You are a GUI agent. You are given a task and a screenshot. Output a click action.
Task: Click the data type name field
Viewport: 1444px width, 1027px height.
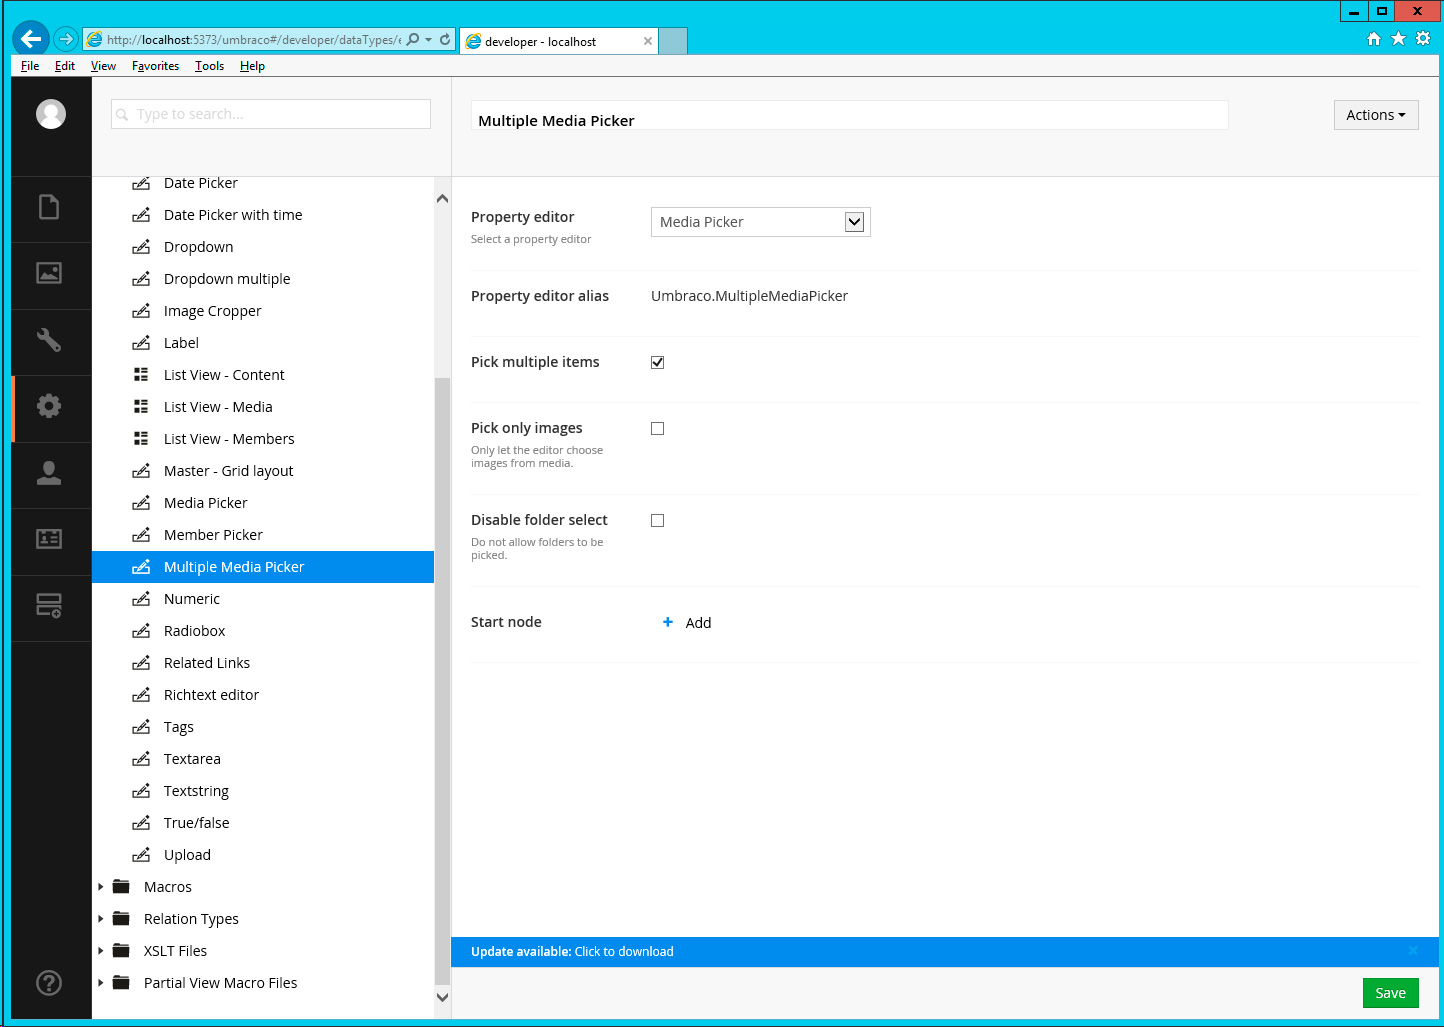pyautogui.click(x=850, y=115)
